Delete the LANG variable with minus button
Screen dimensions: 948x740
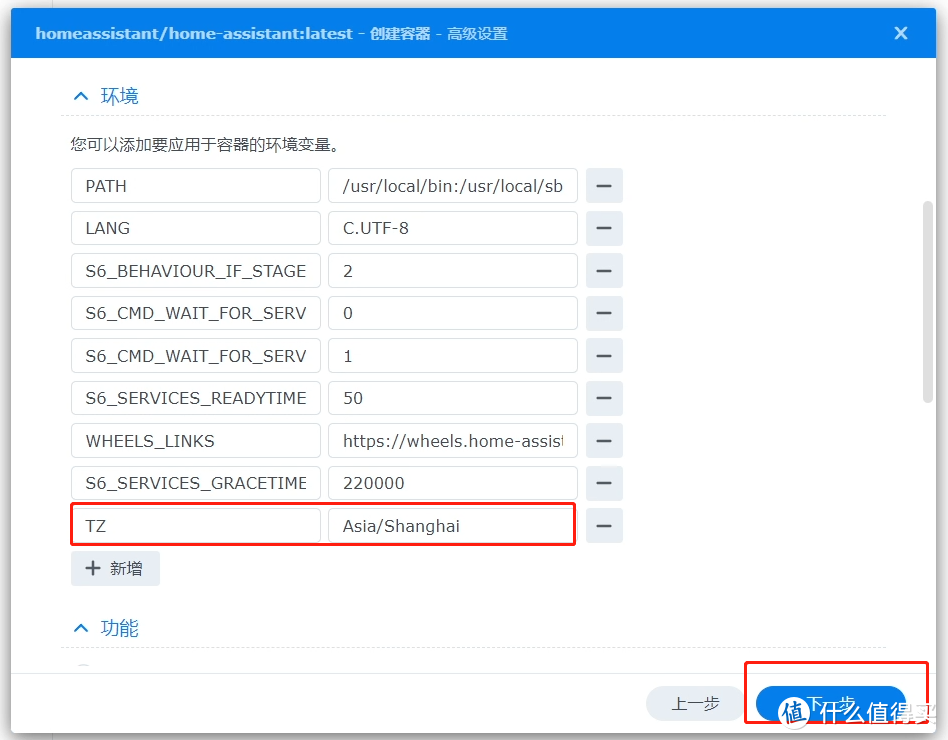(604, 228)
